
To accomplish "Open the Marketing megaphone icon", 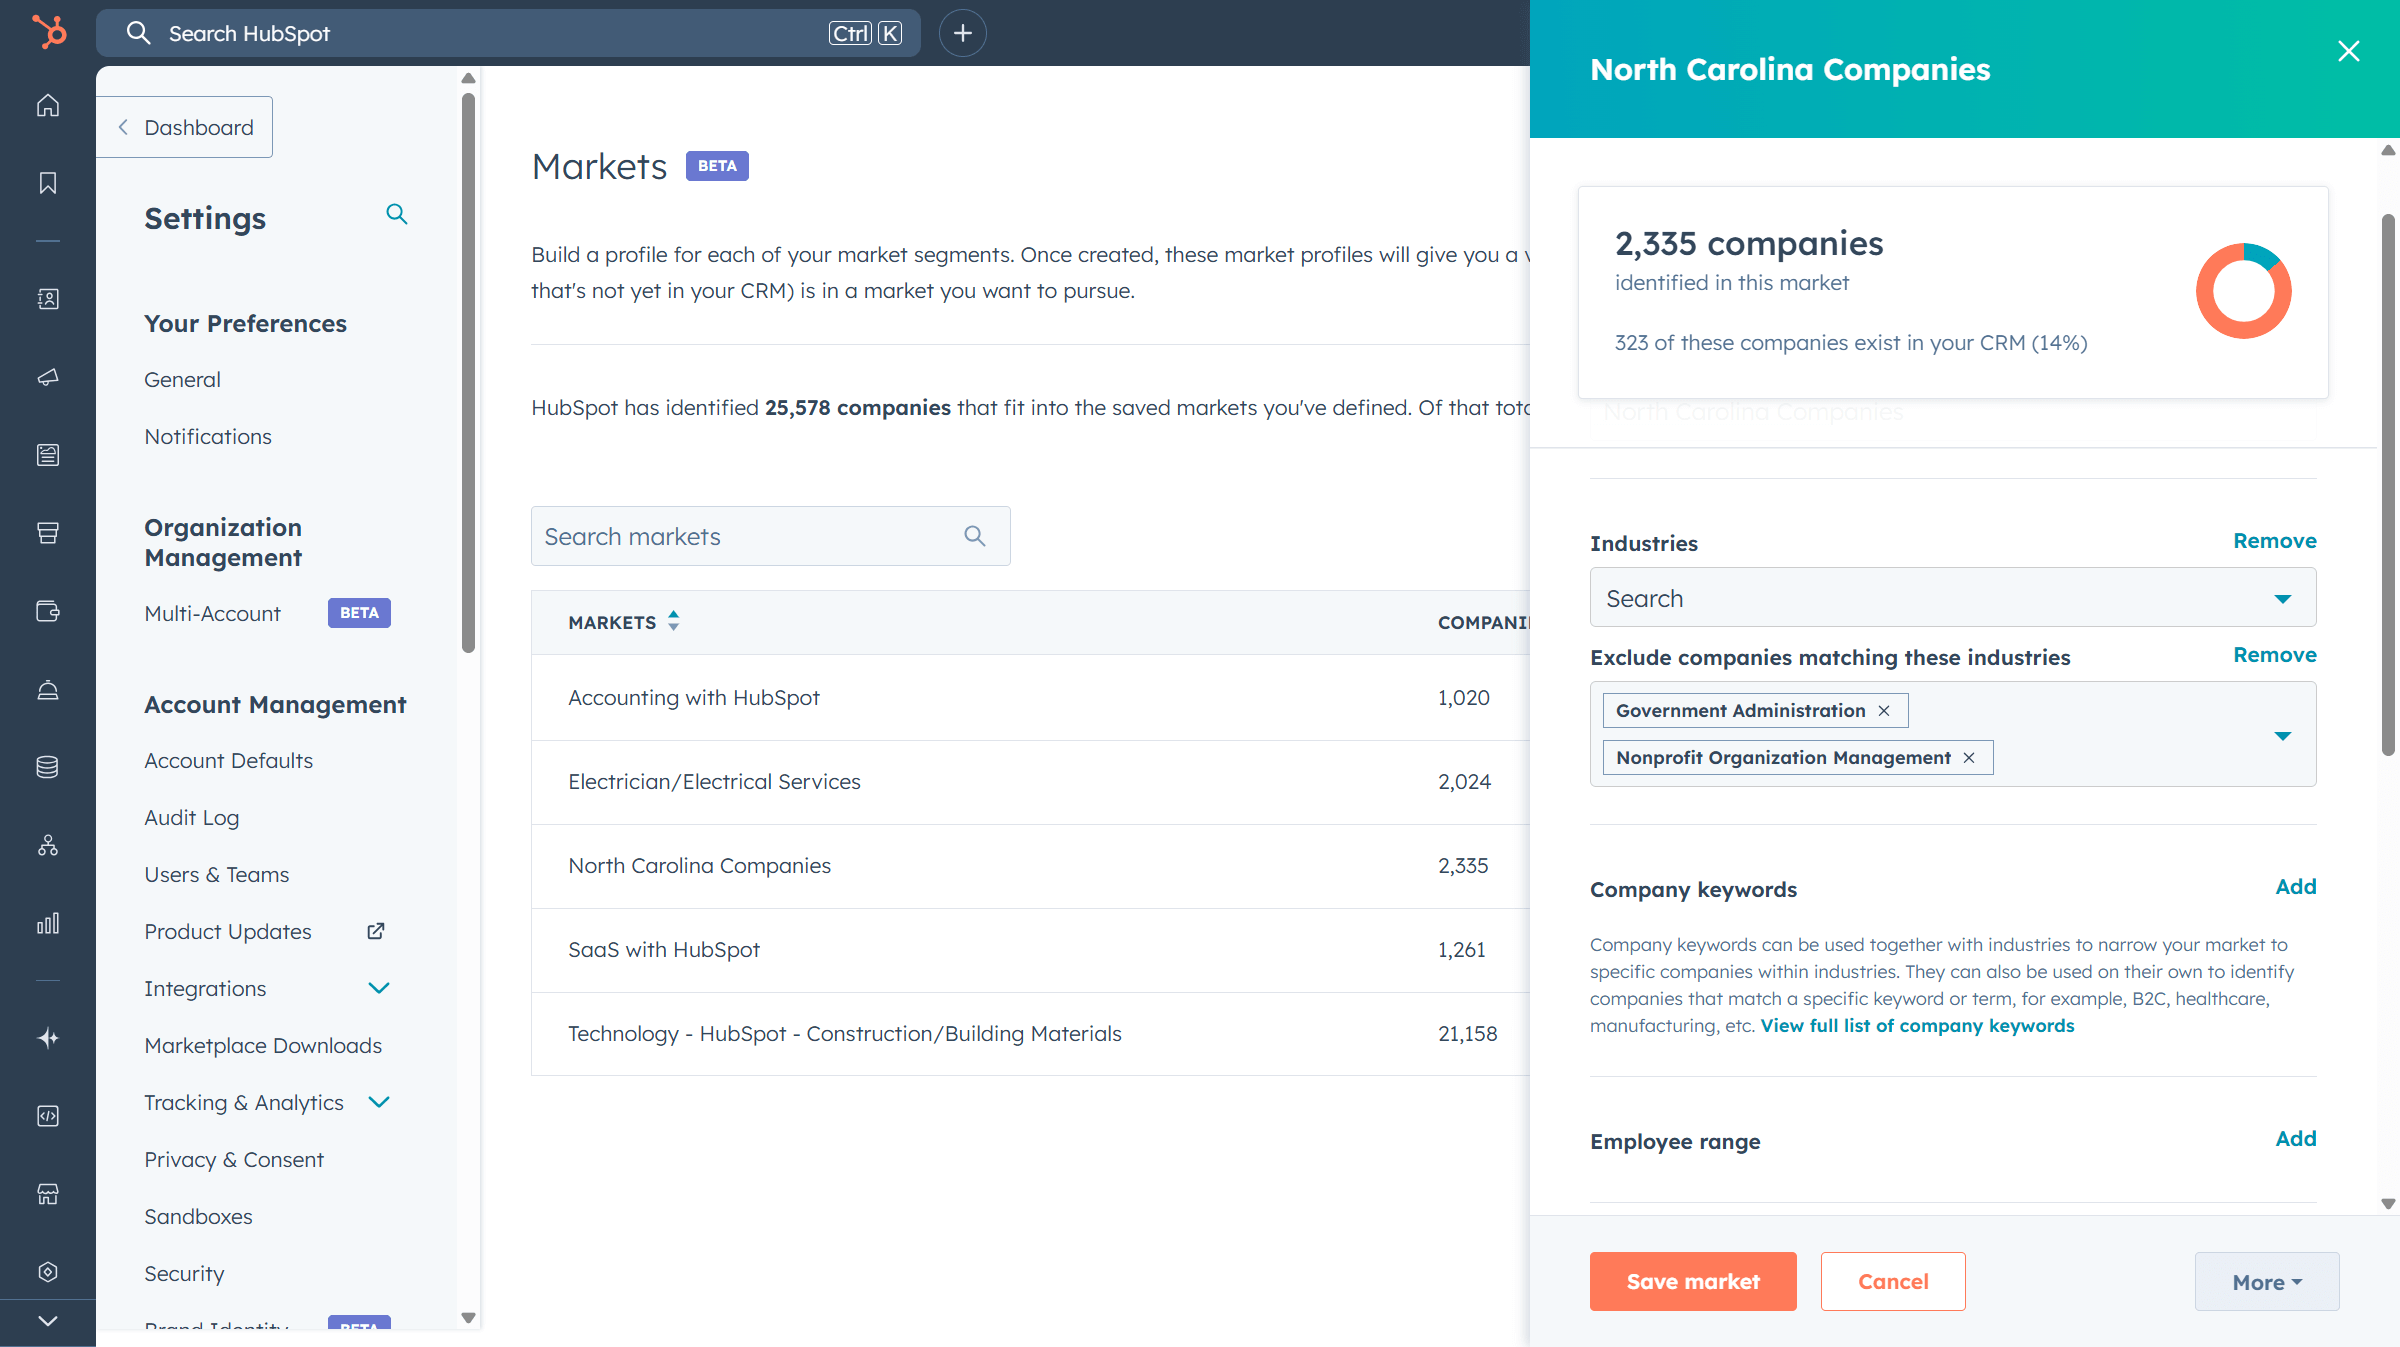I will (x=48, y=377).
